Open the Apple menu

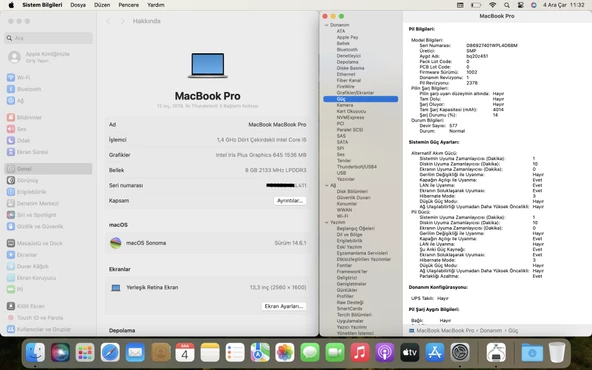11,5
